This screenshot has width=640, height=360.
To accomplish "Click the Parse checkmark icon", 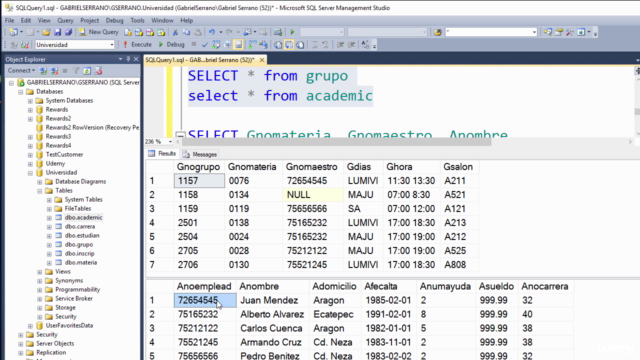I will point(204,44).
